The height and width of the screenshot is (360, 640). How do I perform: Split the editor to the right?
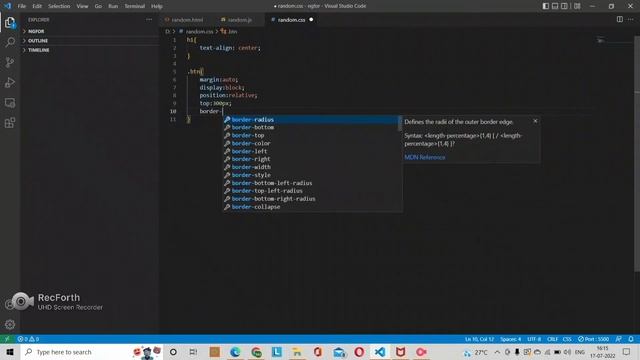click(620, 20)
